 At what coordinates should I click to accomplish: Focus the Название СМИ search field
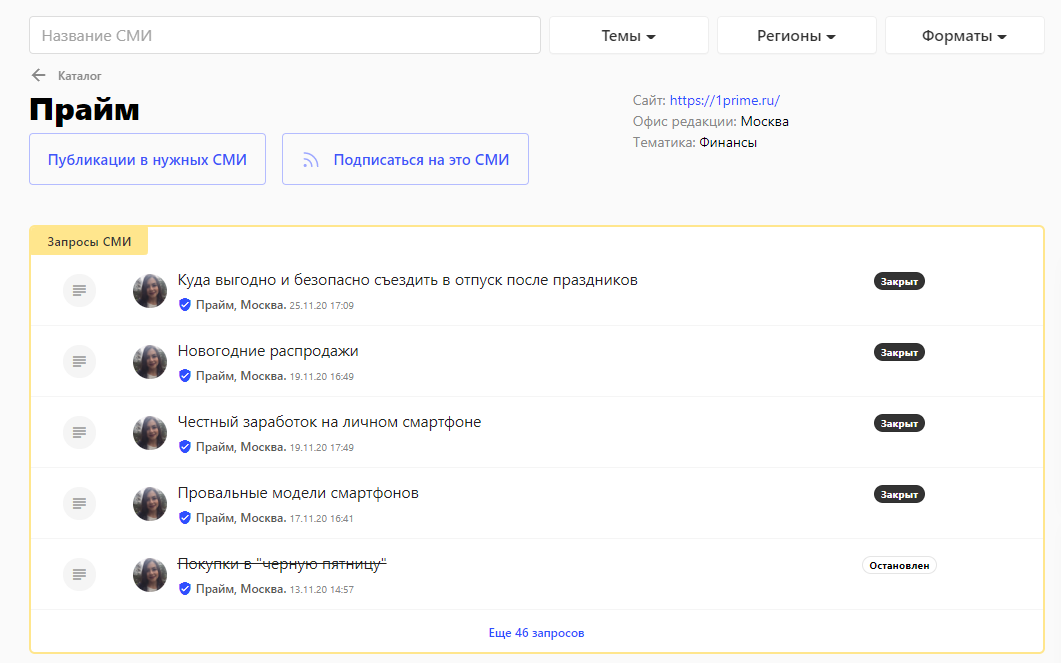coord(285,36)
